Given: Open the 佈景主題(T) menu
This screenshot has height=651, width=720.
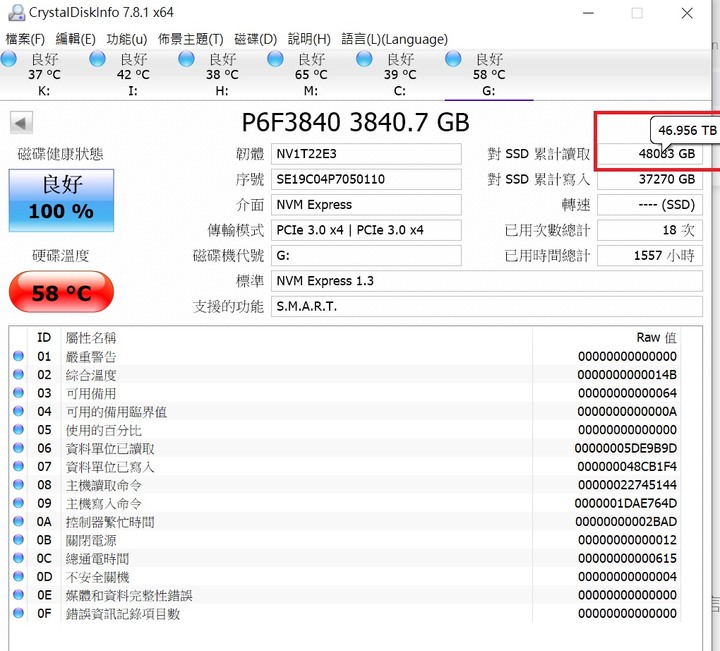Looking at the screenshot, I should click(191, 39).
